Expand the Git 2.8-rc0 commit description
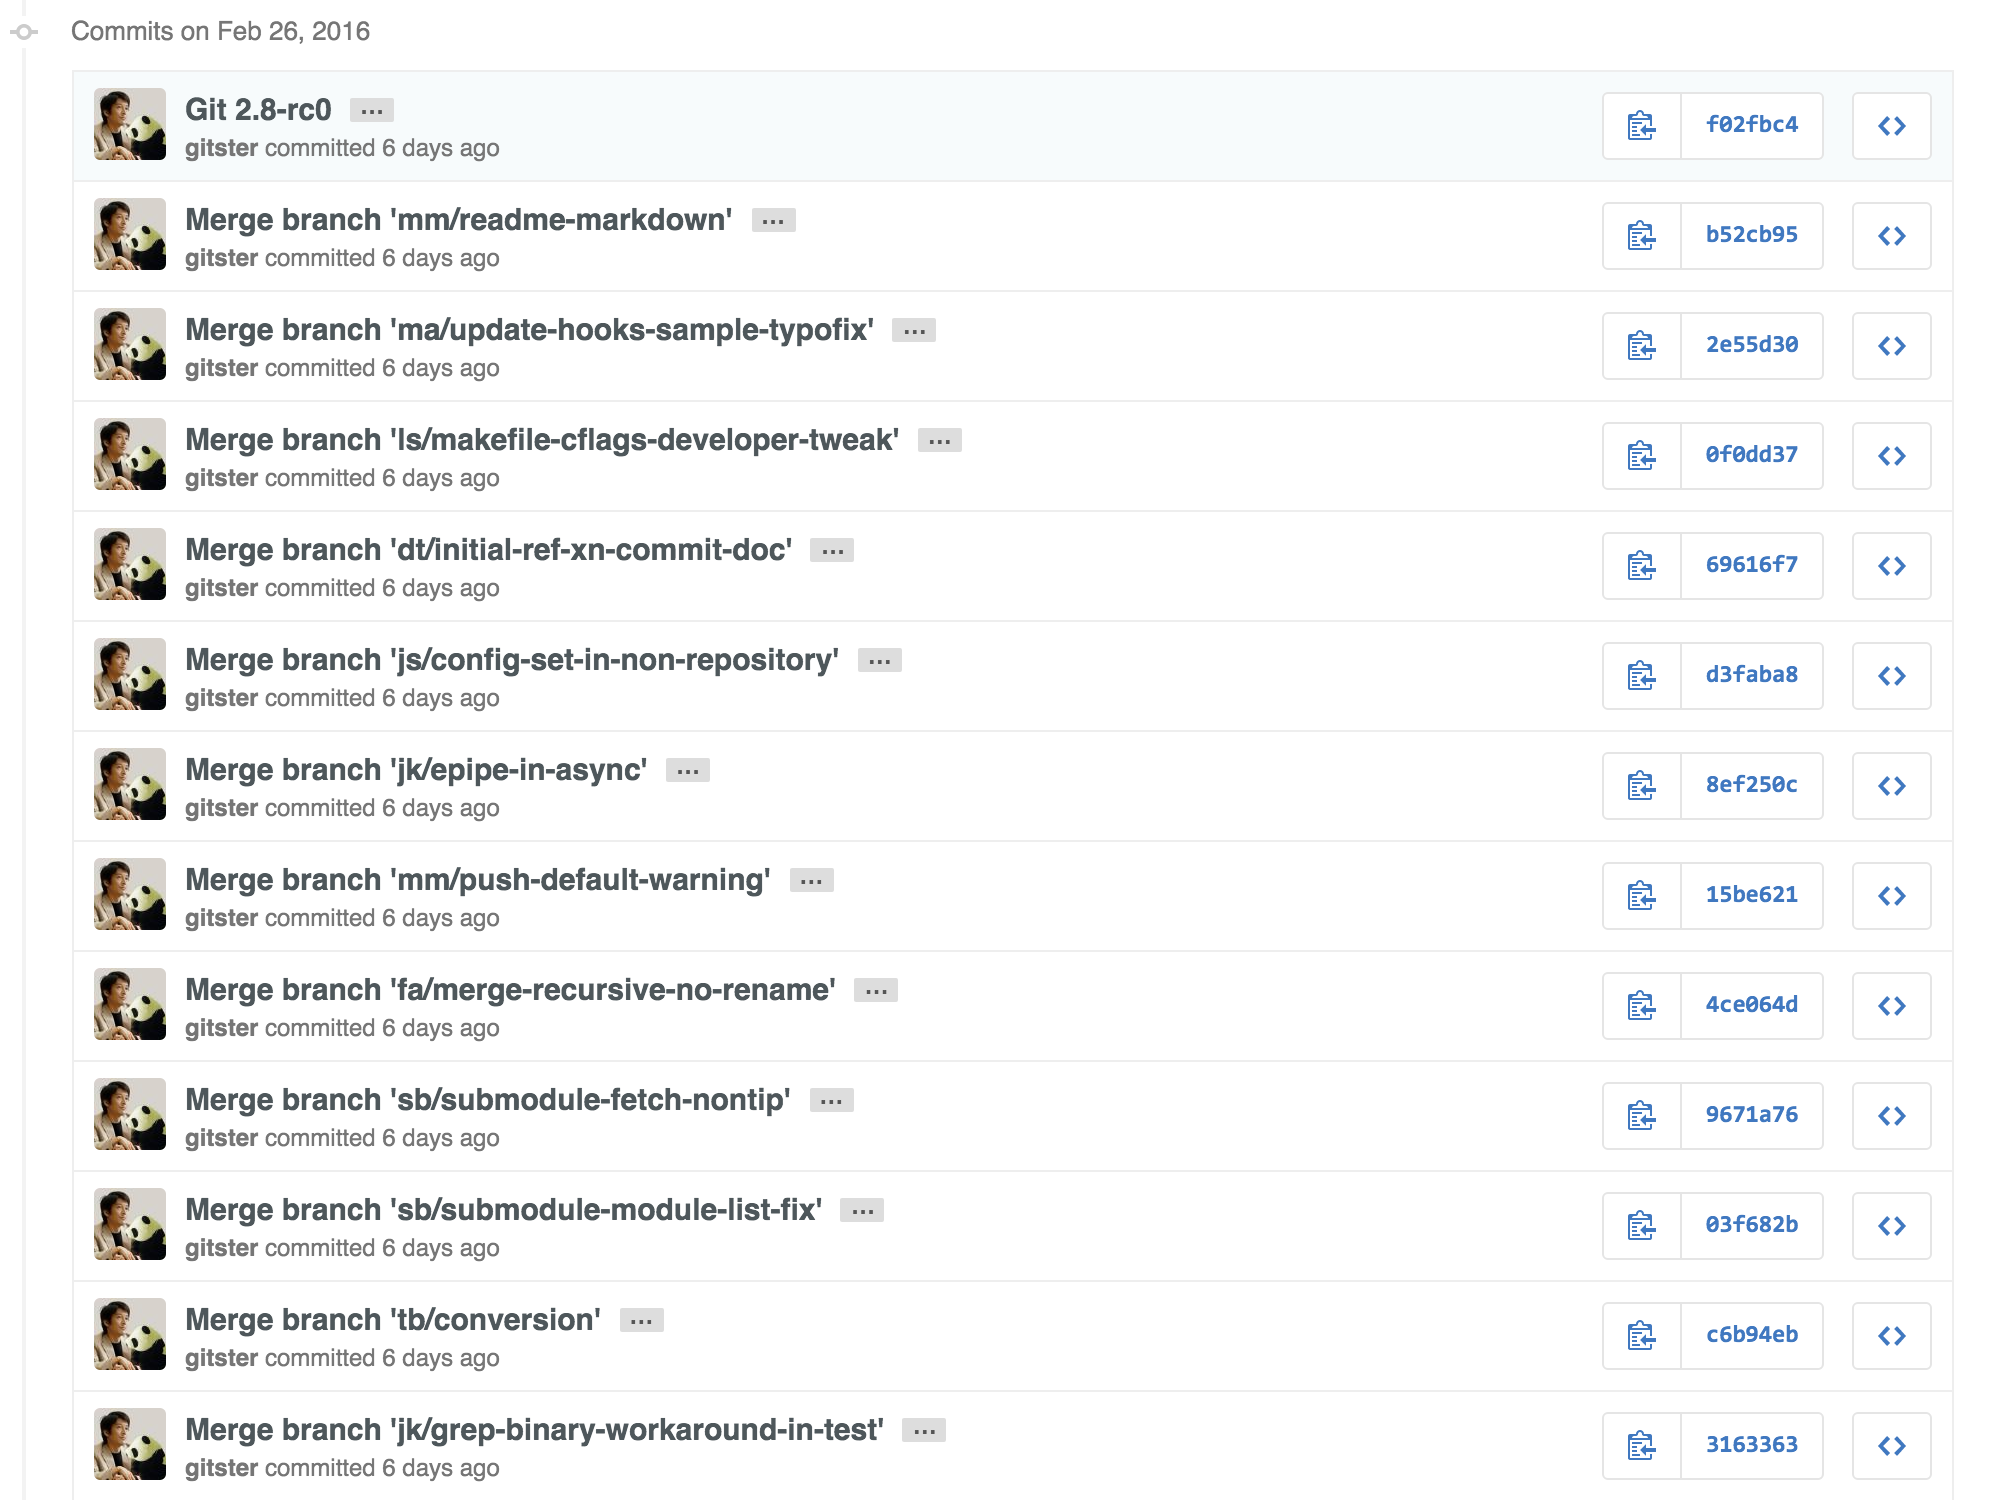 pos(372,110)
